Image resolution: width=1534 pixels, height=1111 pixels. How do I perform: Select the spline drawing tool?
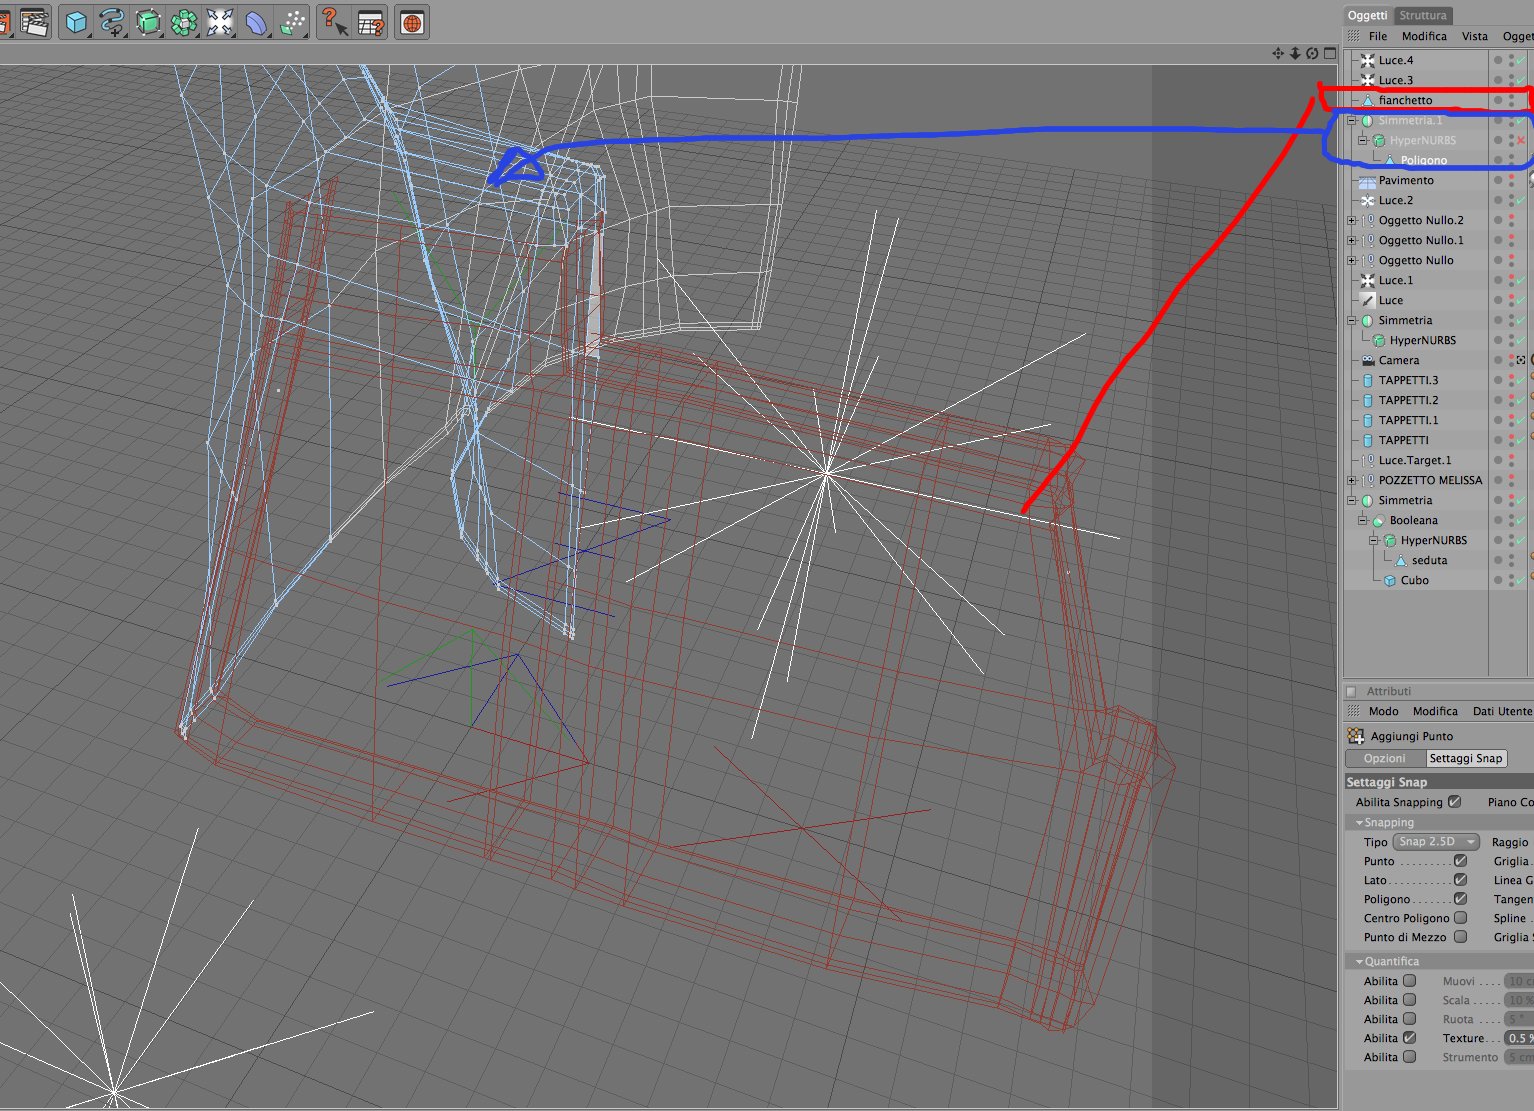tap(112, 22)
